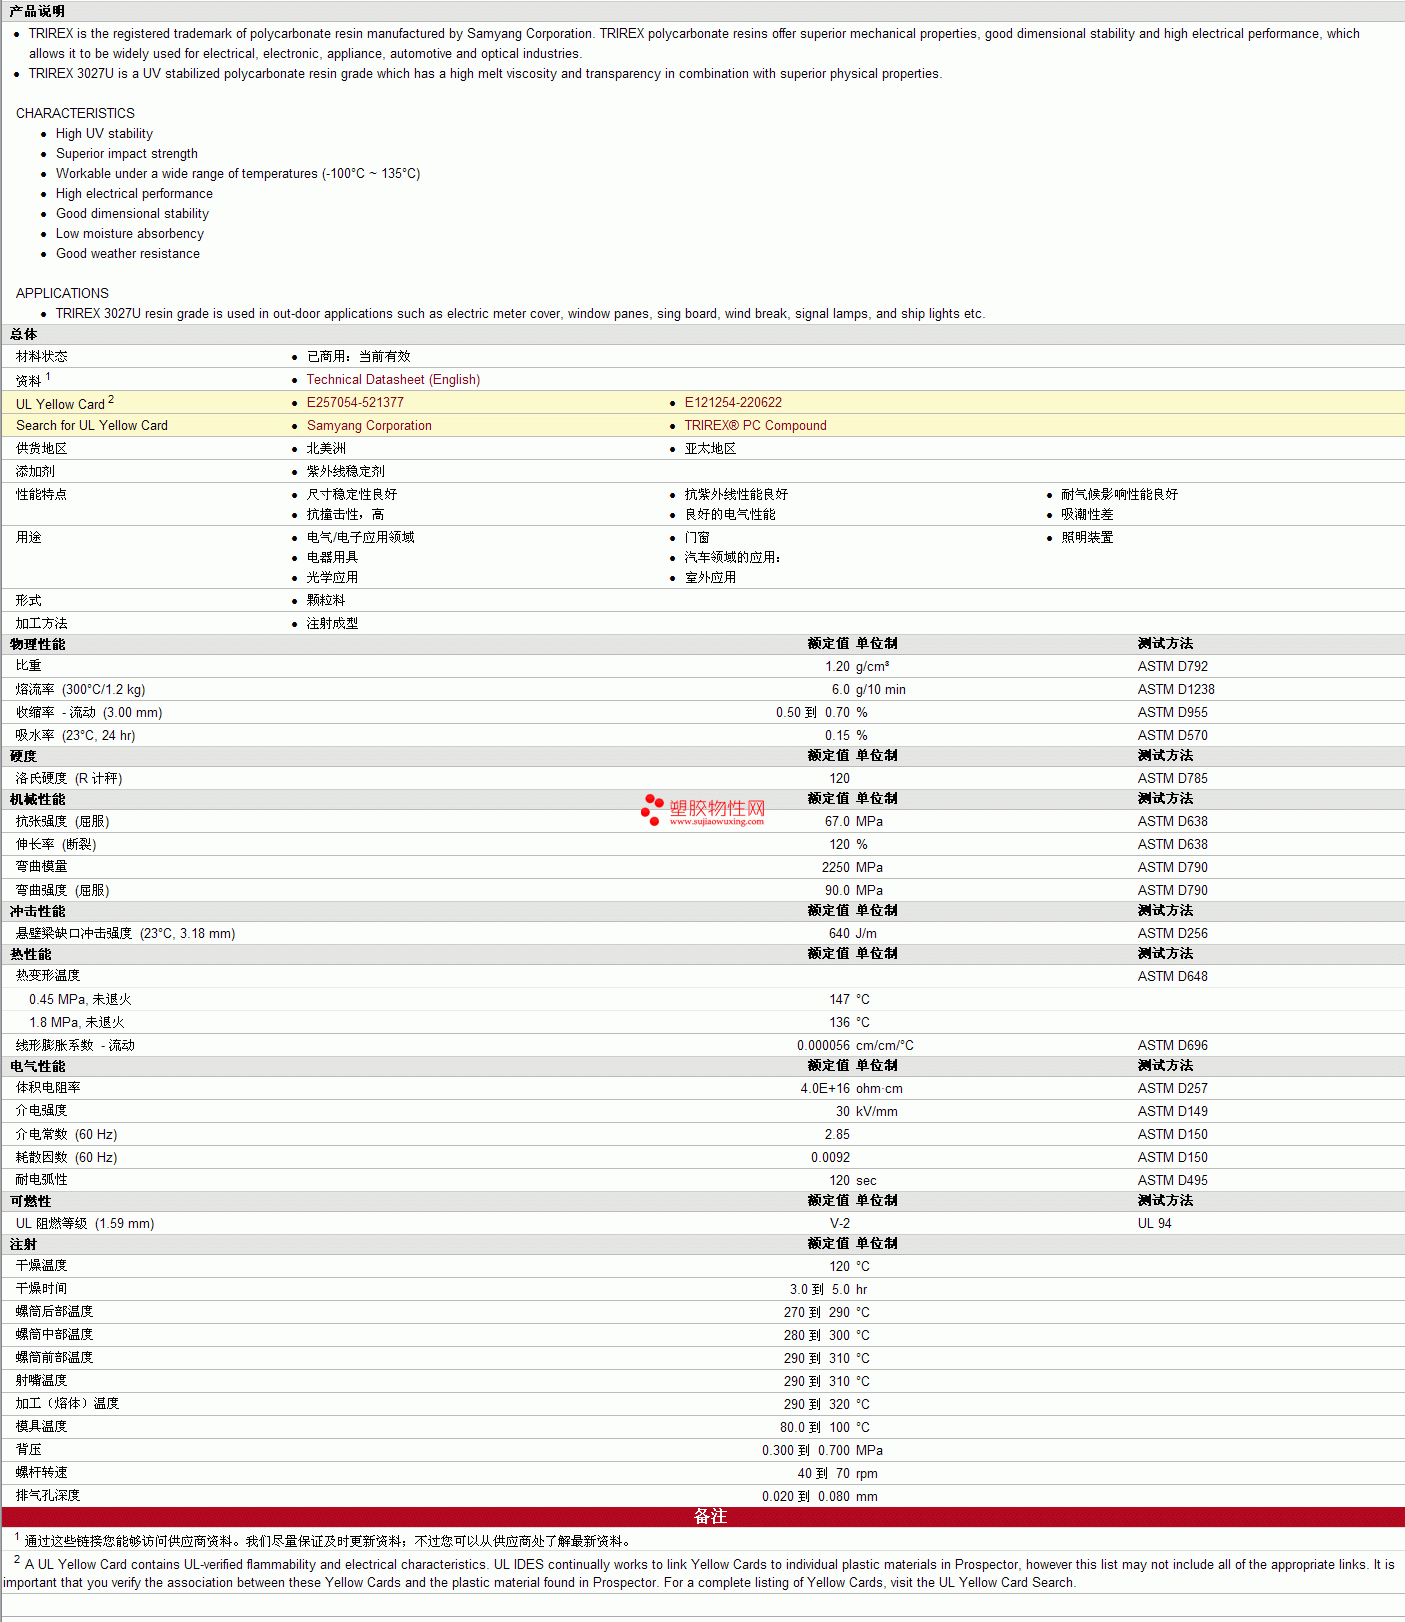Click the 'ASTM D570' test method

tap(1173, 736)
